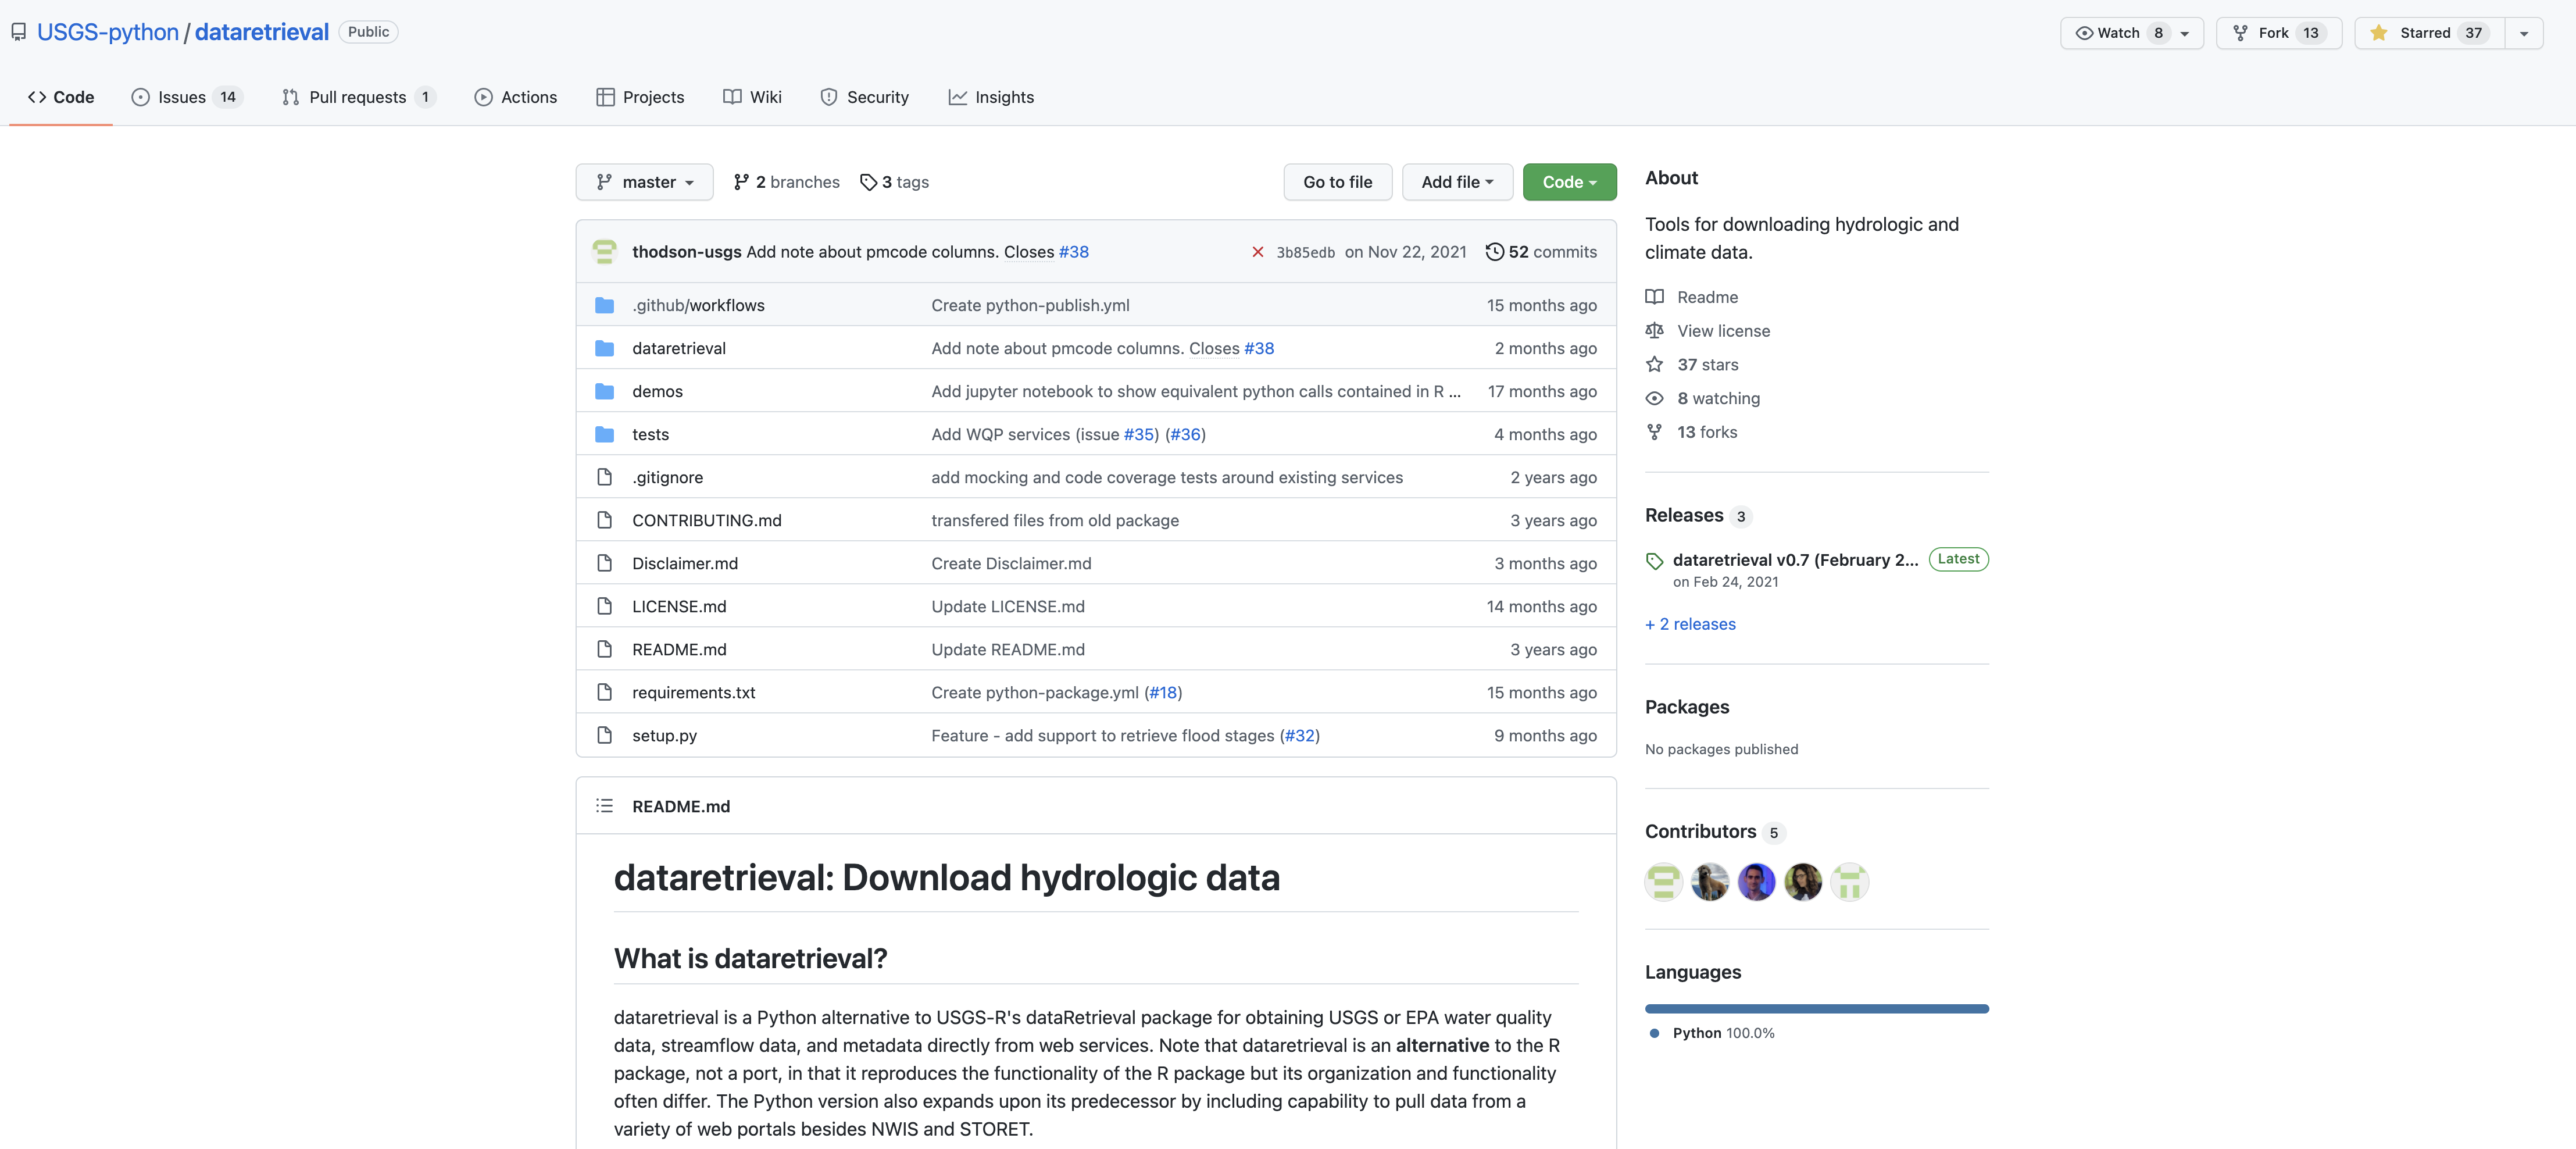Click the demos folder icon

(x=604, y=391)
